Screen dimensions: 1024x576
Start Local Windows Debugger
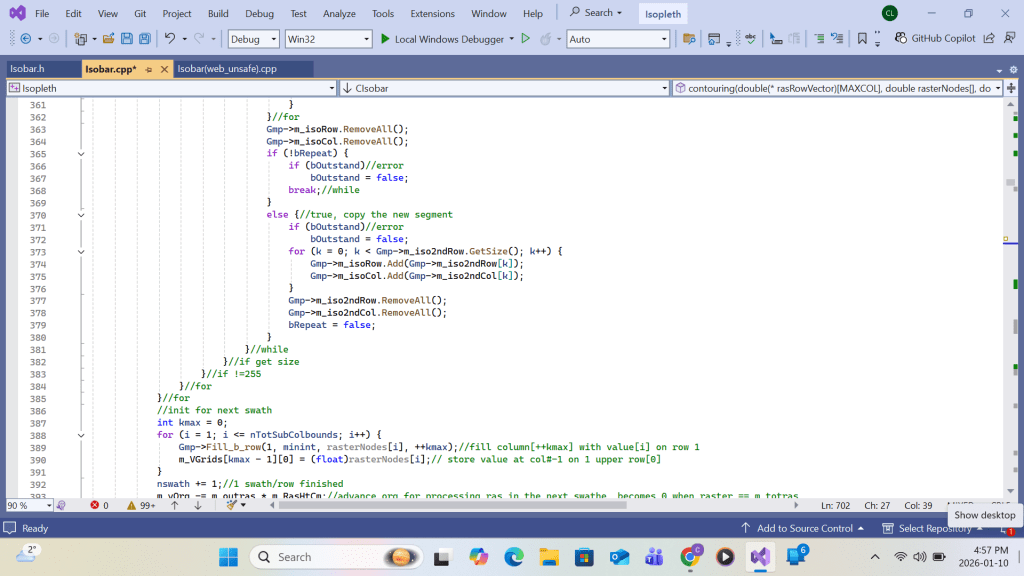pyautogui.click(x=438, y=39)
